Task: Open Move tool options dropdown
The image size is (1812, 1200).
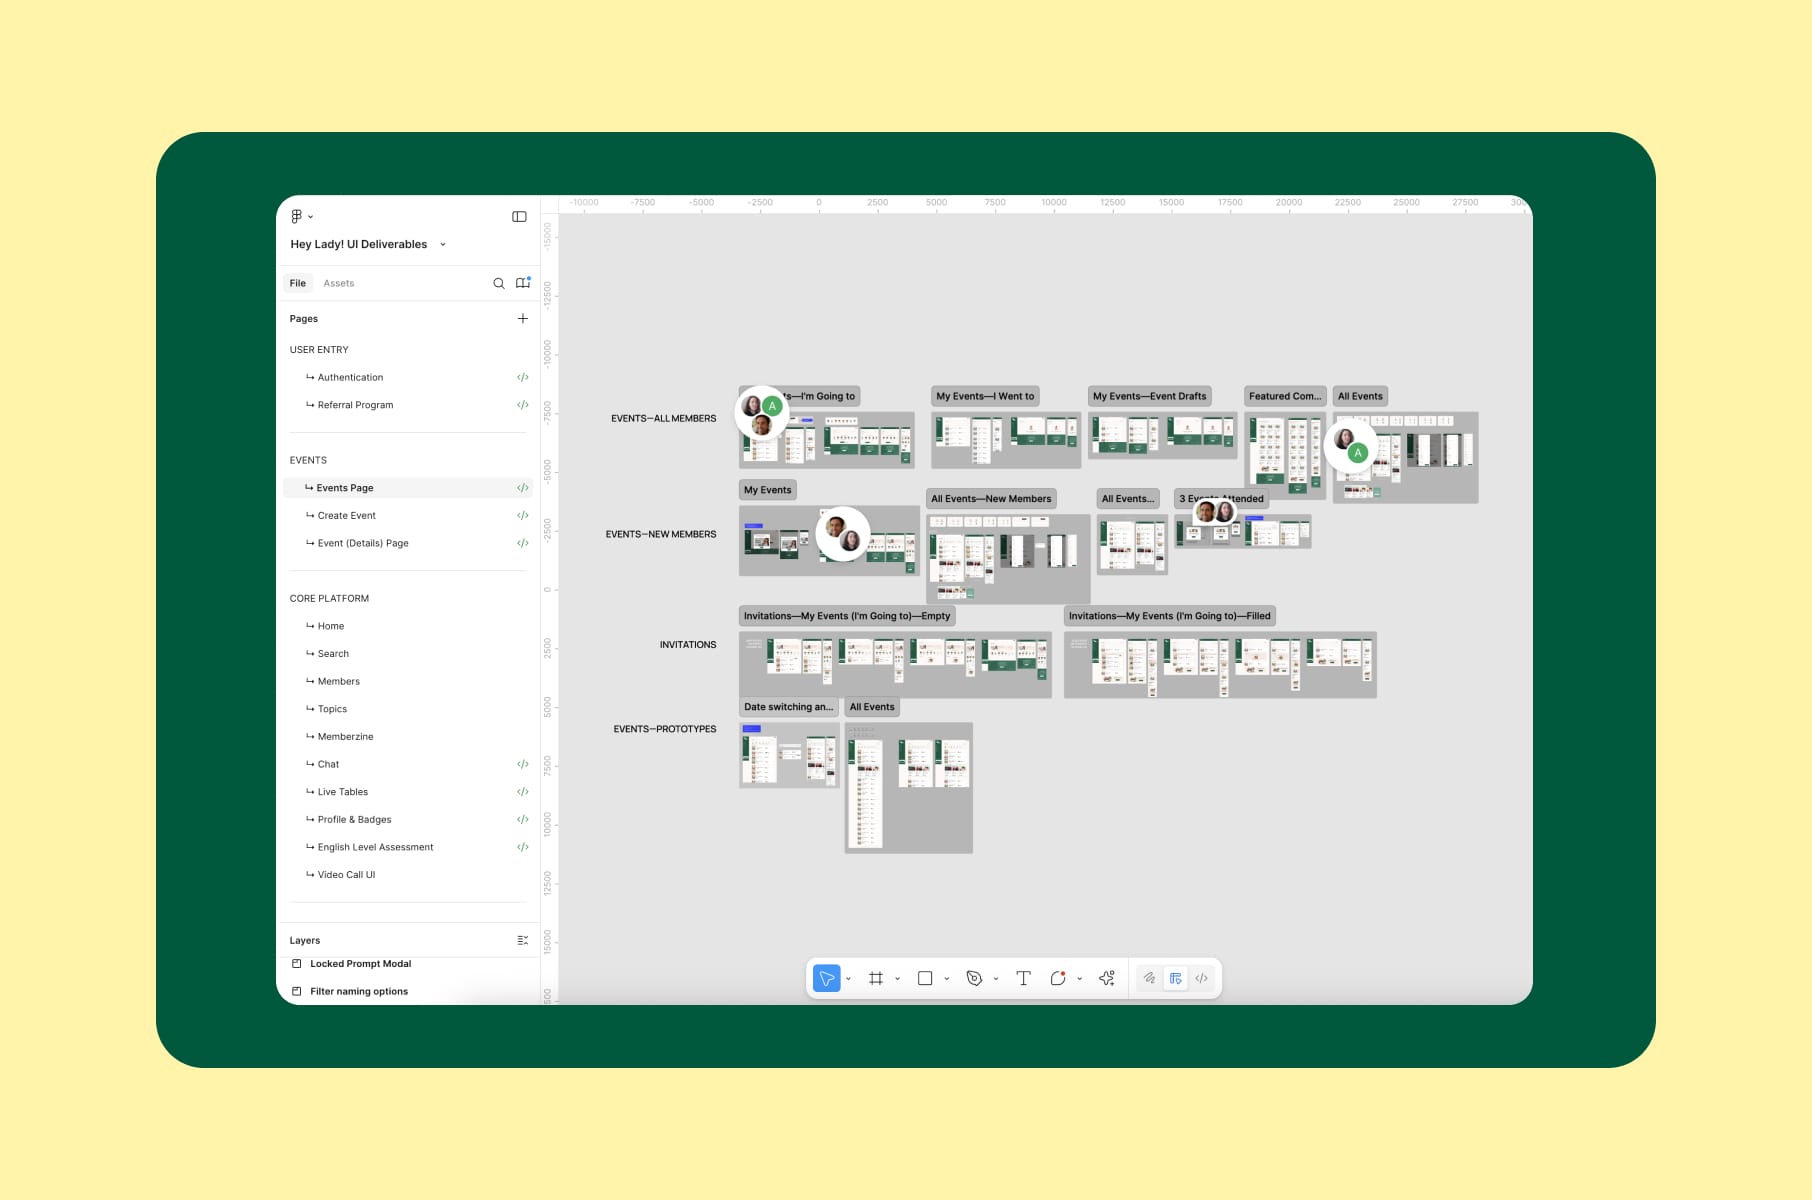Action: click(x=848, y=979)
